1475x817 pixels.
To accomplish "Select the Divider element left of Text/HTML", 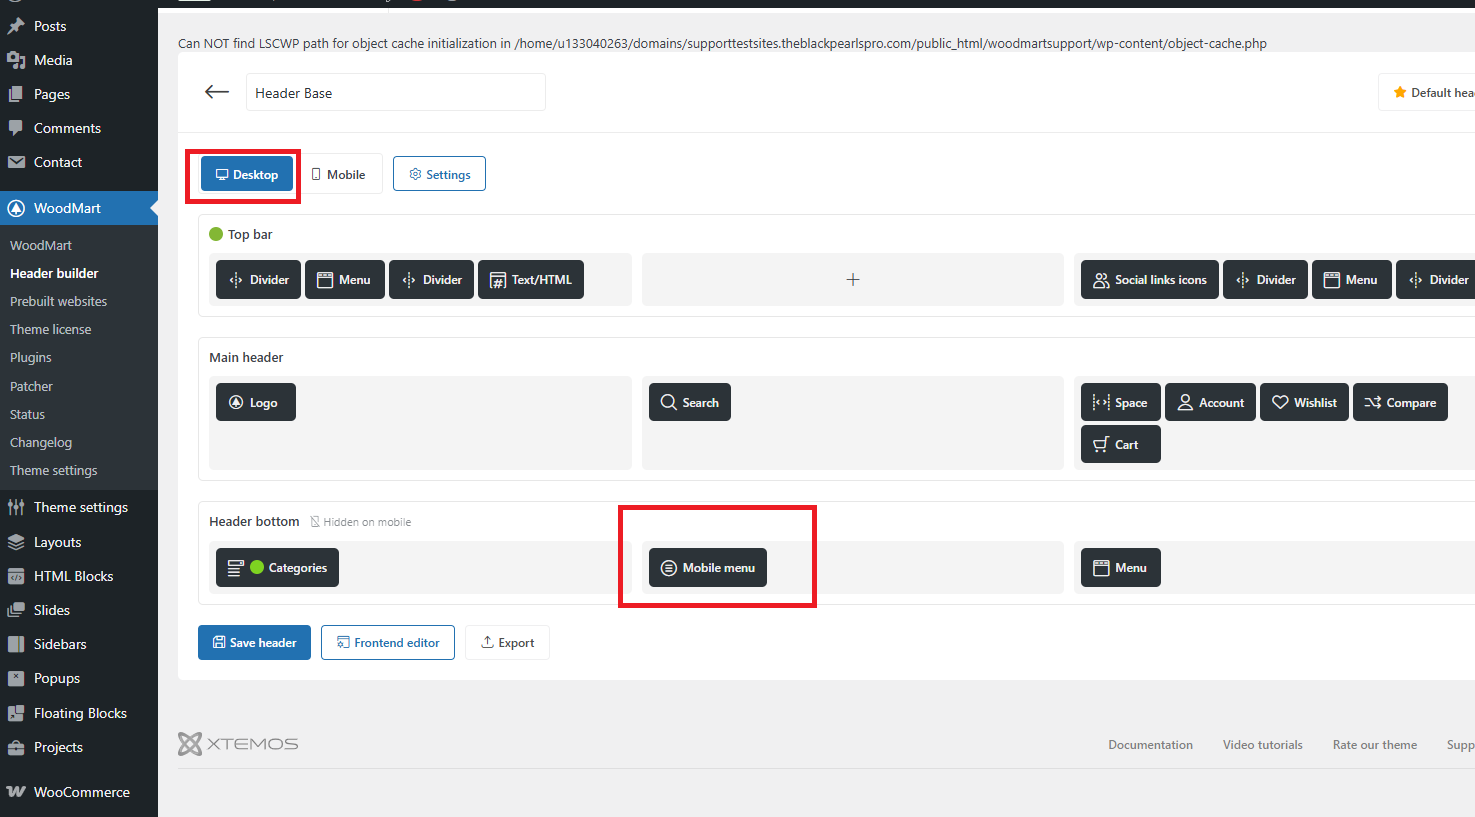I will click(x=432, y=279).
